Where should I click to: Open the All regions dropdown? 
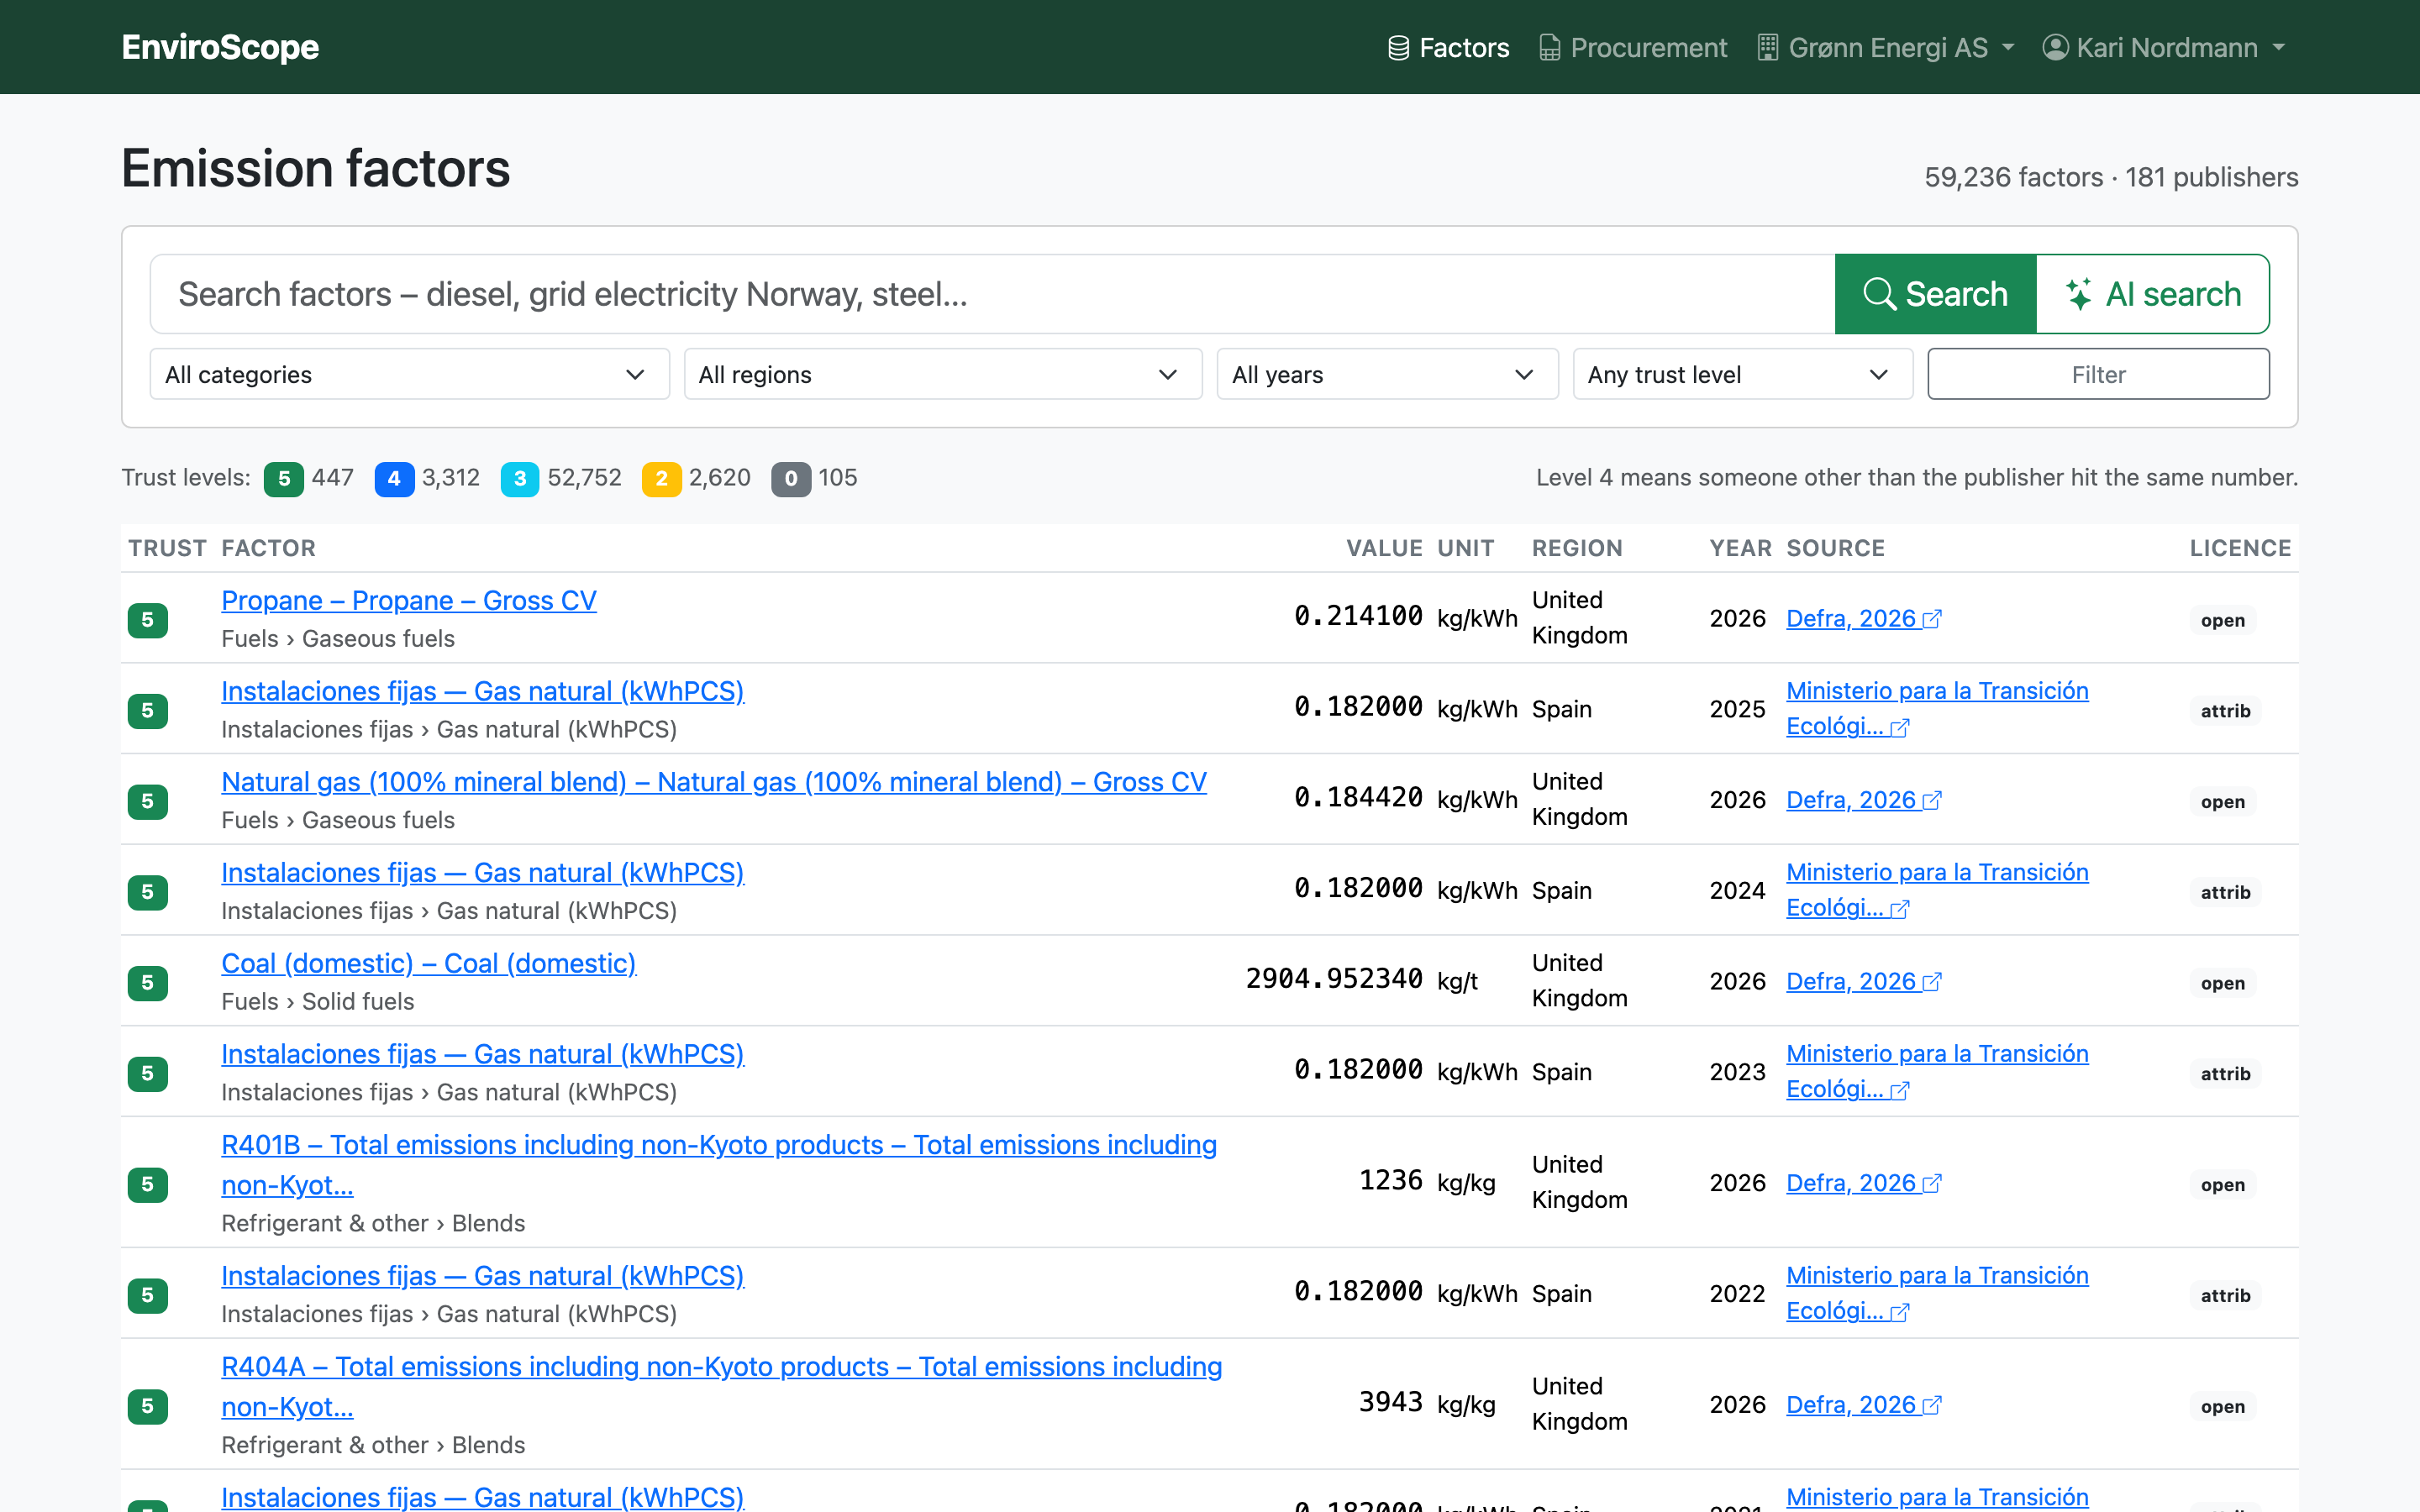click(x=942, y=374)
